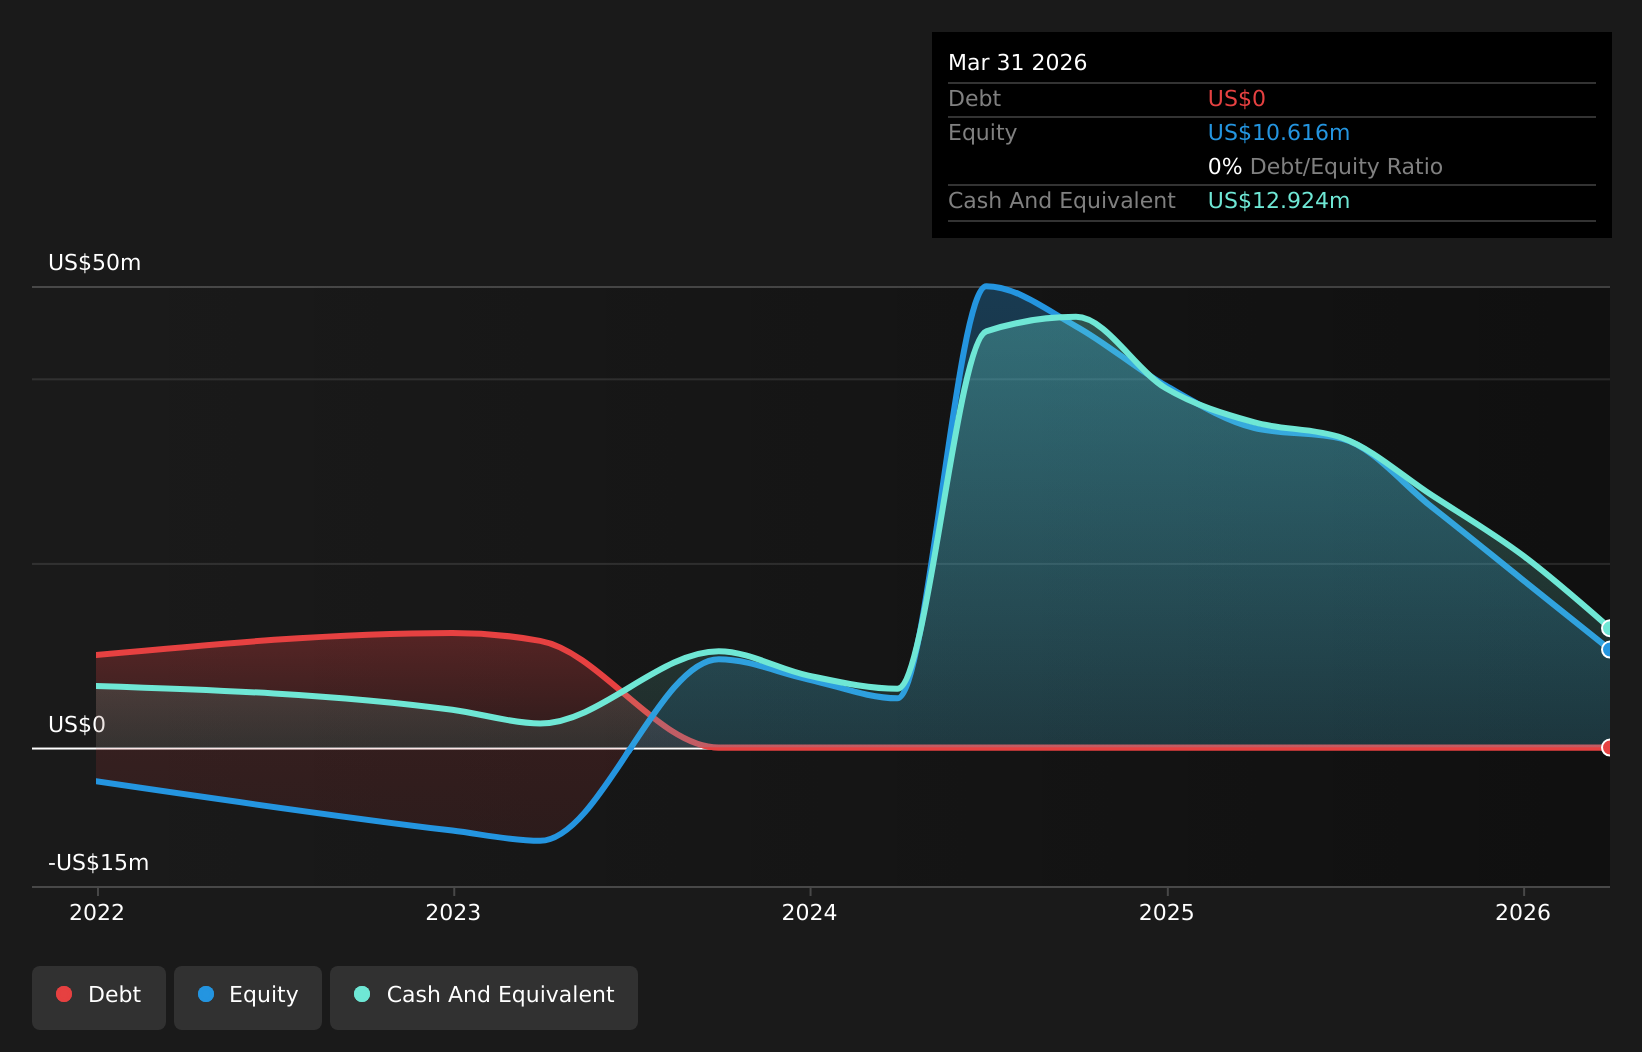Click the 2023 x-axis label
The height and width of the screenshot is (1052, 1642).
click(453, 912)
